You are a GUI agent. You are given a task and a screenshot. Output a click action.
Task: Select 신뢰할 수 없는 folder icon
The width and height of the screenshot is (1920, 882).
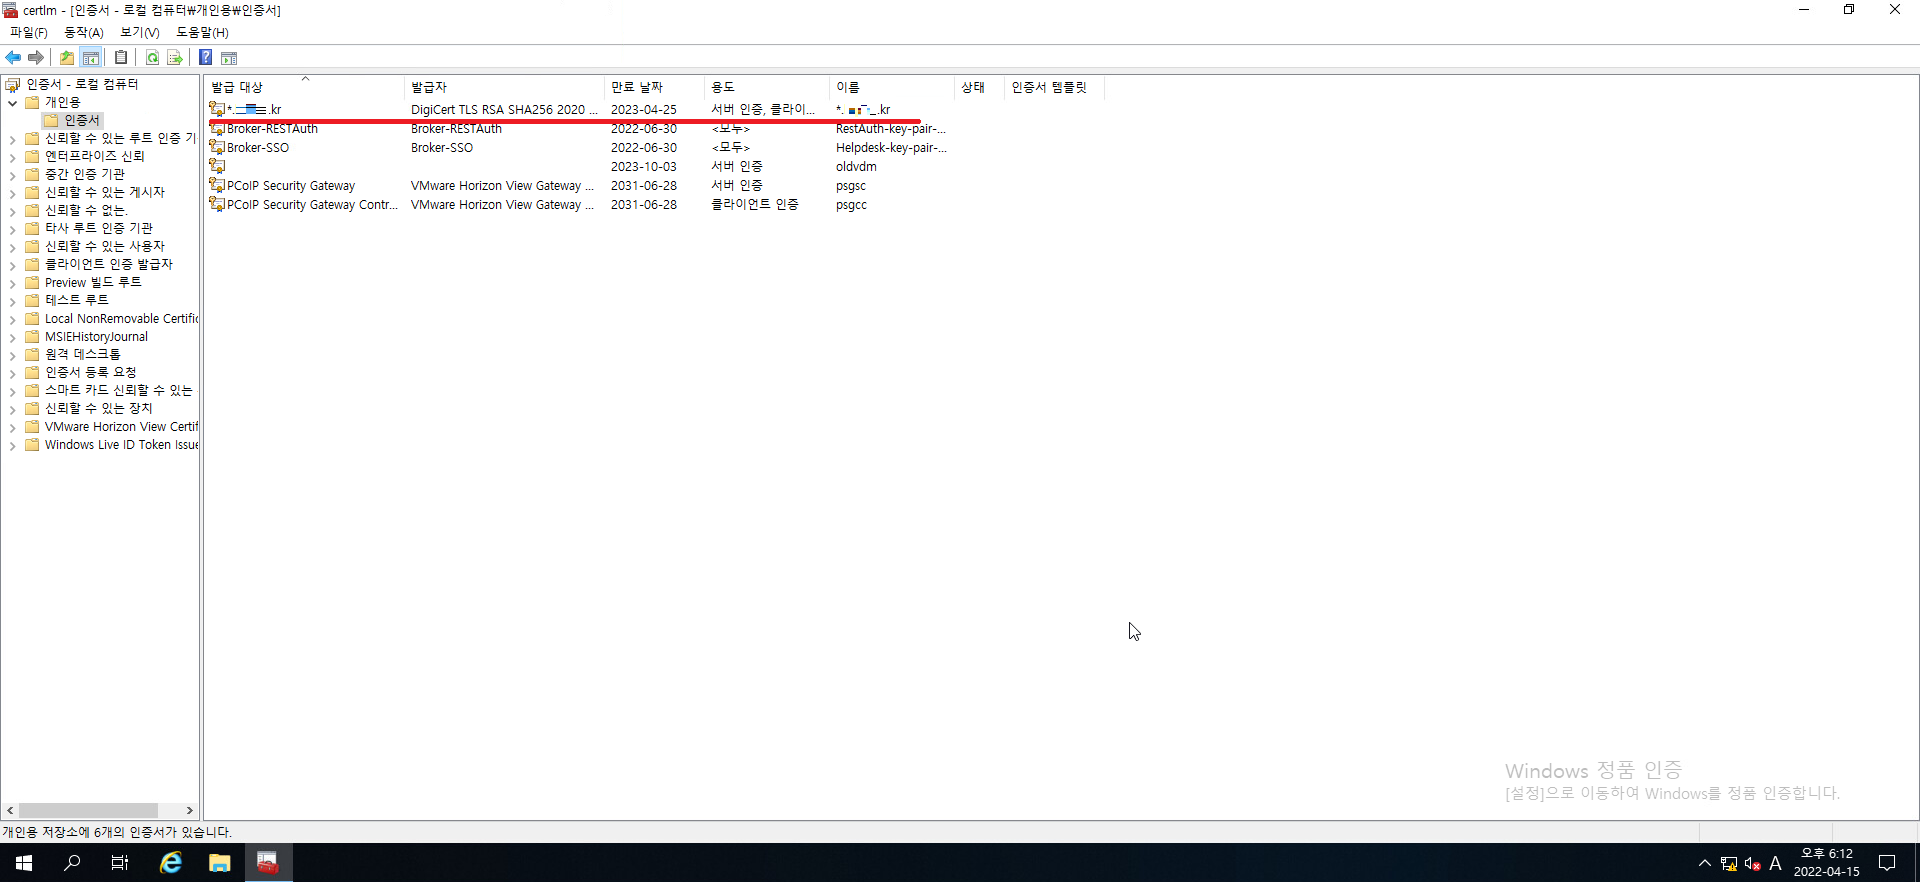coord(32,210)
